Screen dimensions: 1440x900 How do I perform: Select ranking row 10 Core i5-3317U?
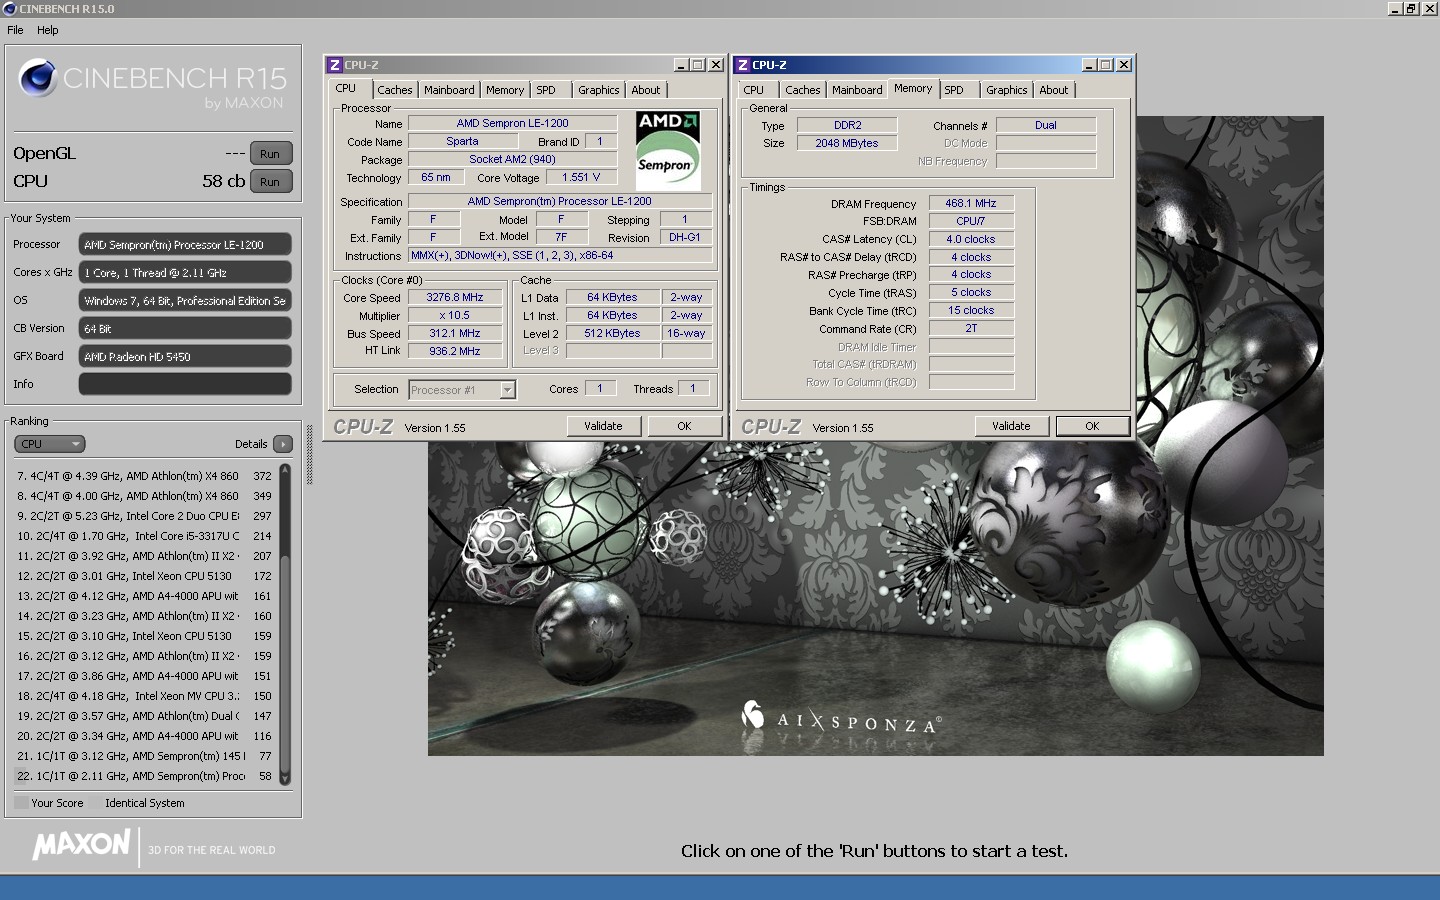[145, 536]
